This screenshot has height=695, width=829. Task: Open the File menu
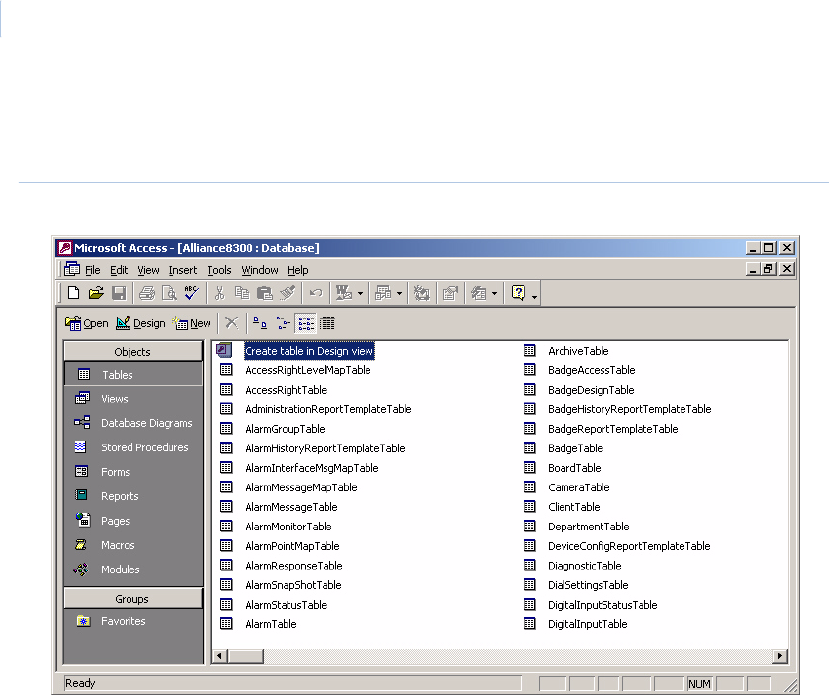(93, 270)
